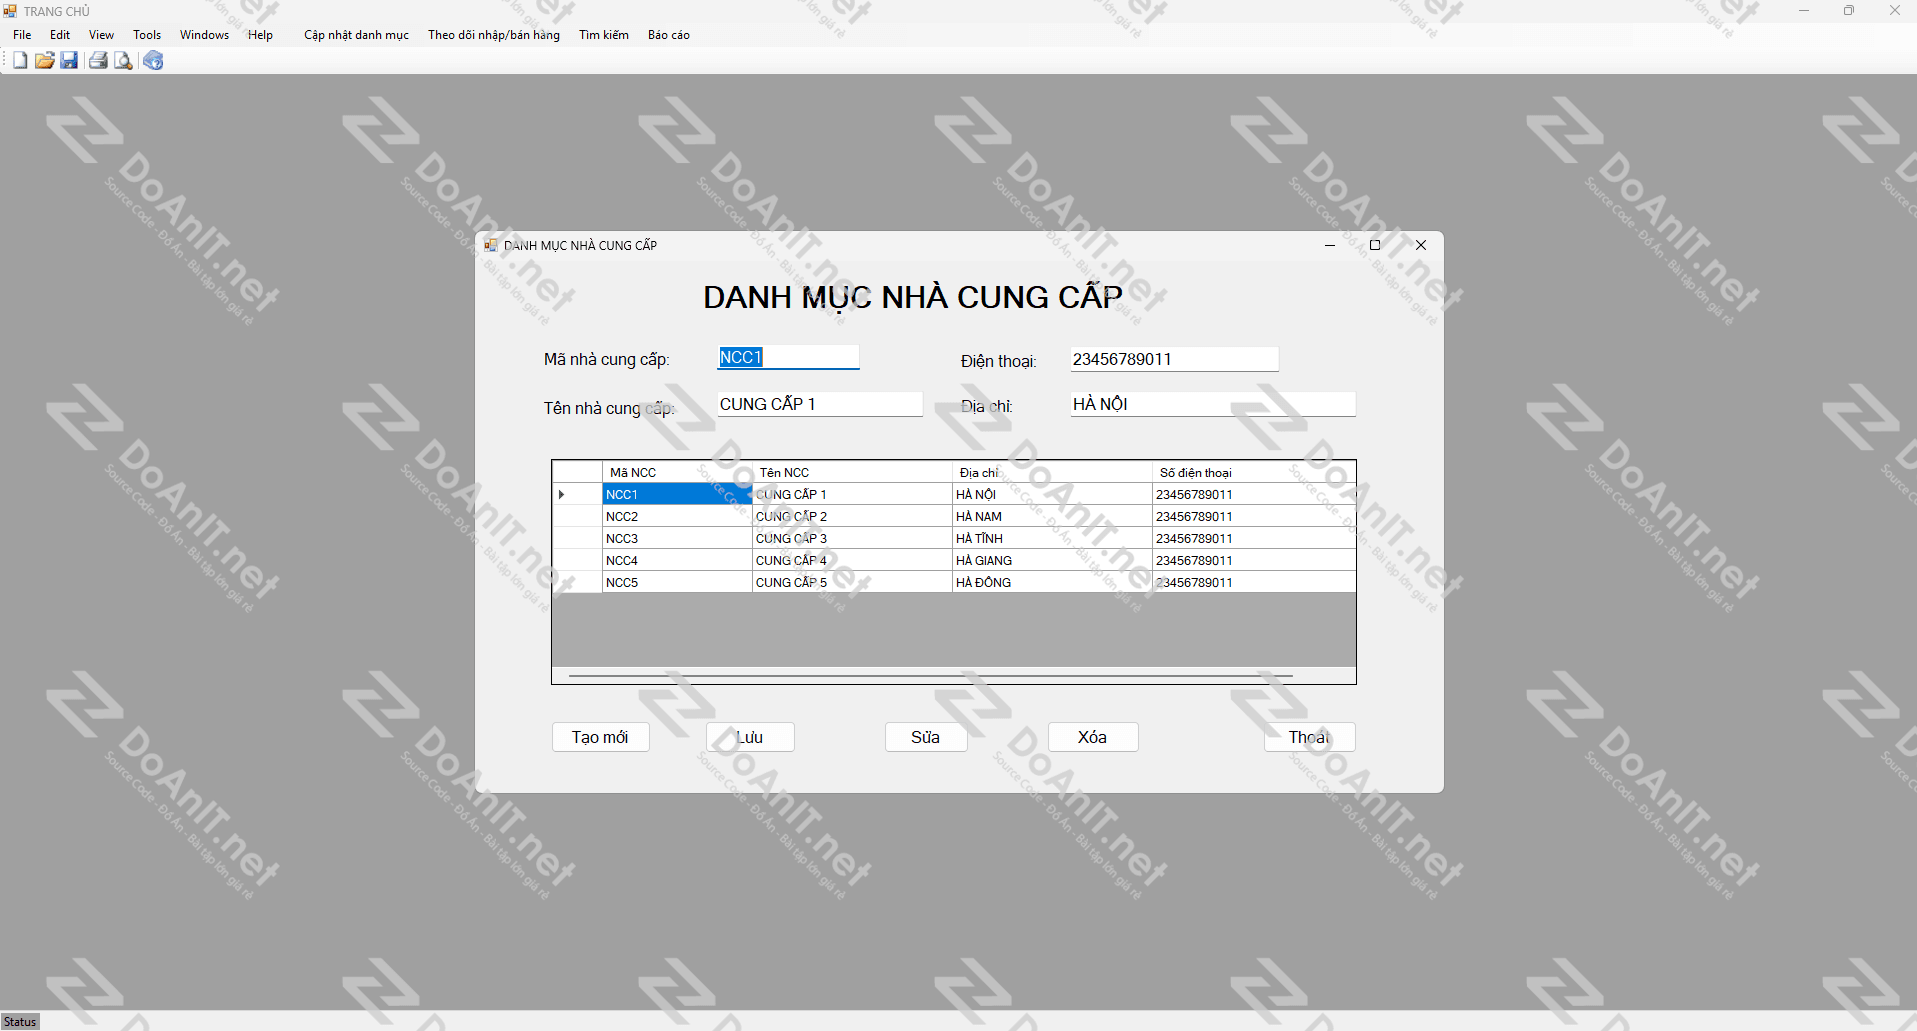Image resolution: width=1917 pixels, height=1031 pixels.
Task: Click the HÀ GIANG address cell
Action: click(x=1052, y=560)
